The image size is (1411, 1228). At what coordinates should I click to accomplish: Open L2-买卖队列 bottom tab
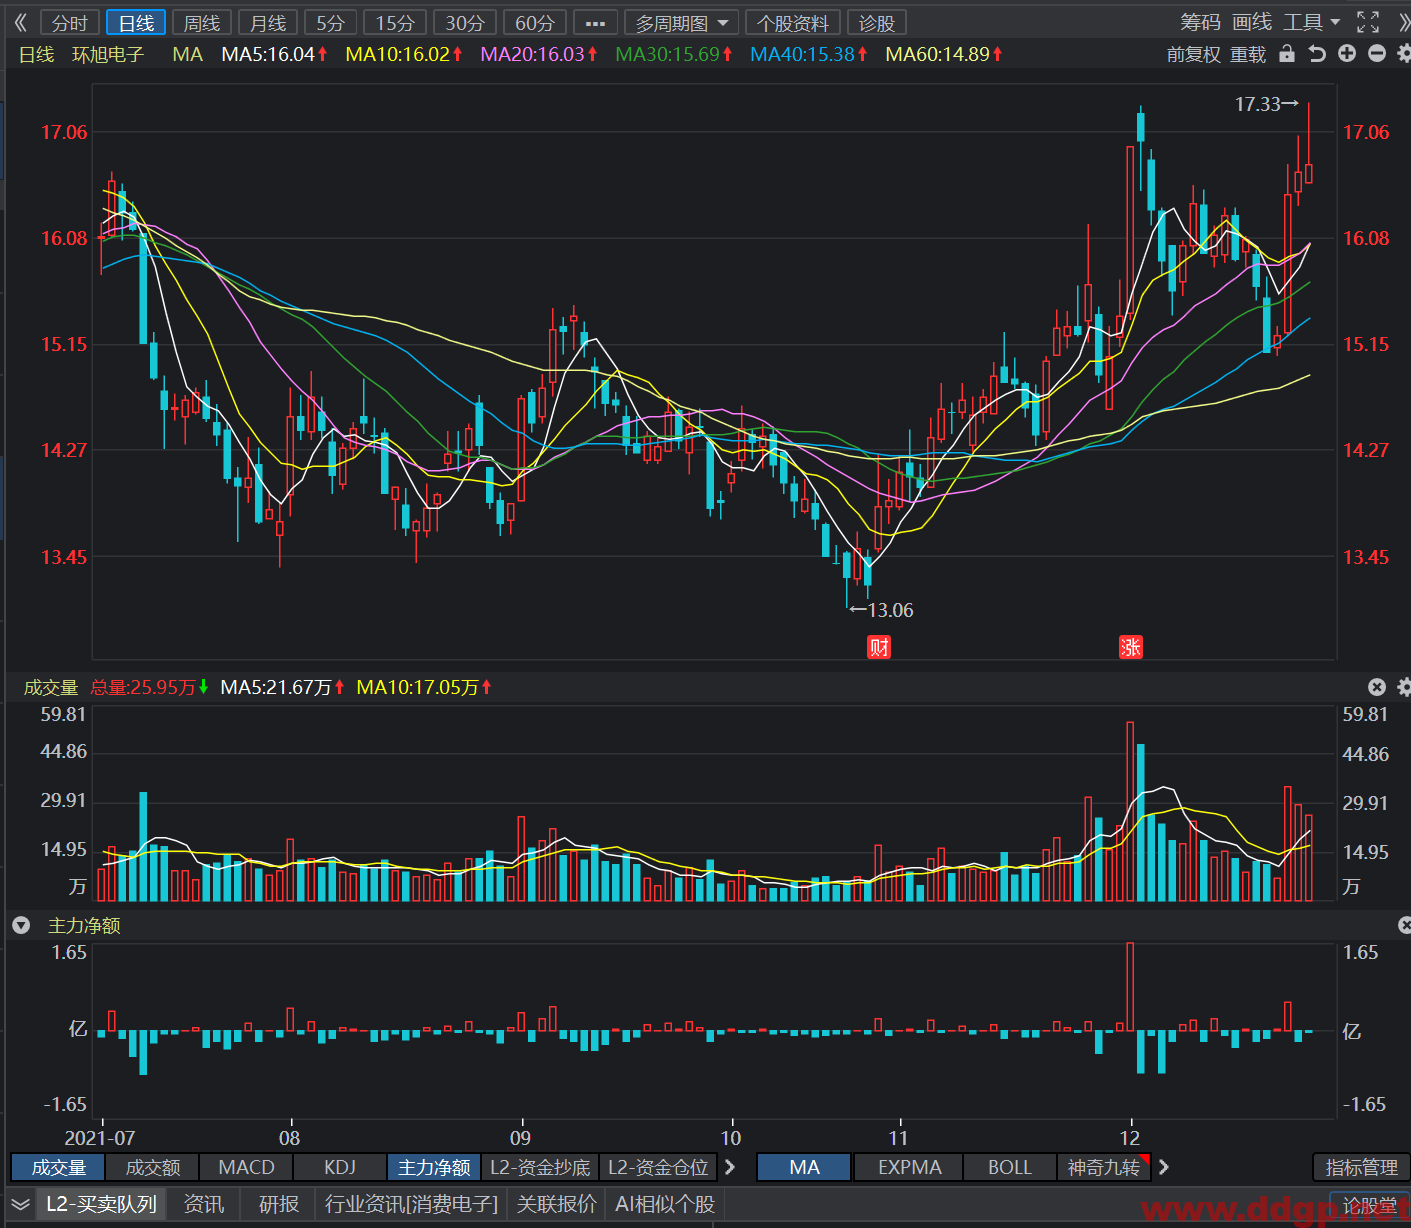[x=101, y=1204]
